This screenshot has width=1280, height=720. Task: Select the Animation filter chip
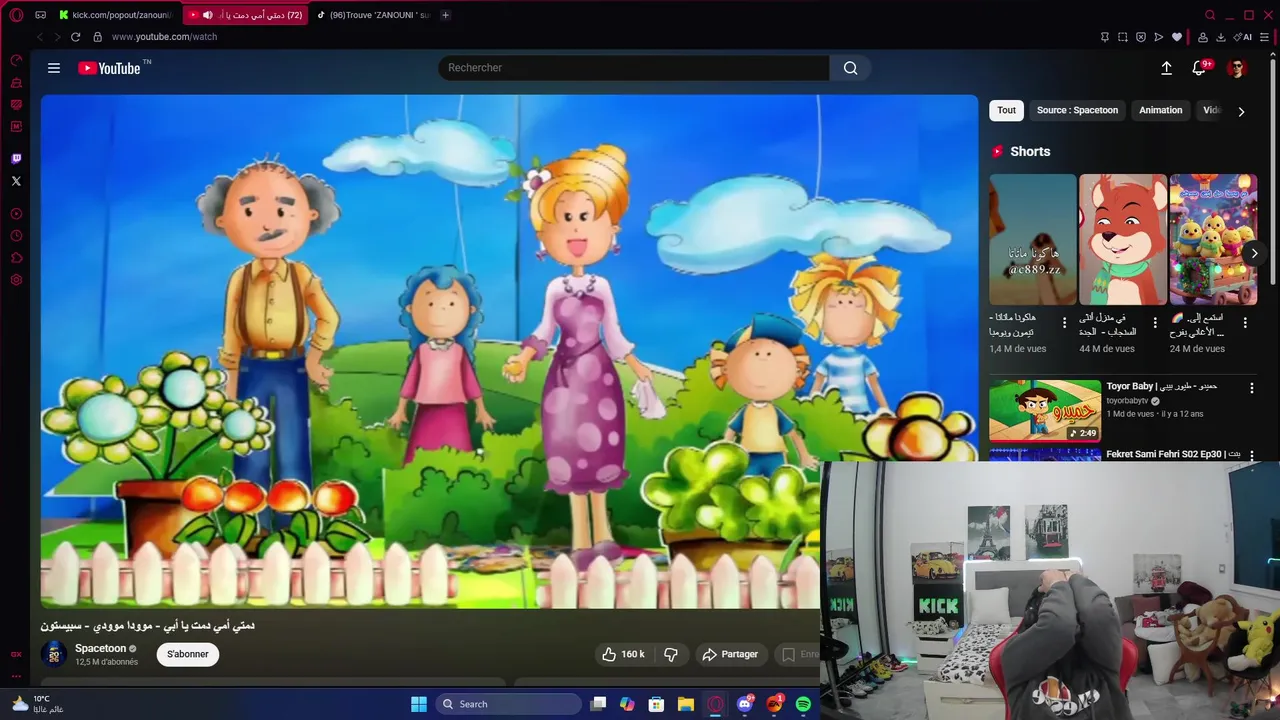[x=1160, y=110]
